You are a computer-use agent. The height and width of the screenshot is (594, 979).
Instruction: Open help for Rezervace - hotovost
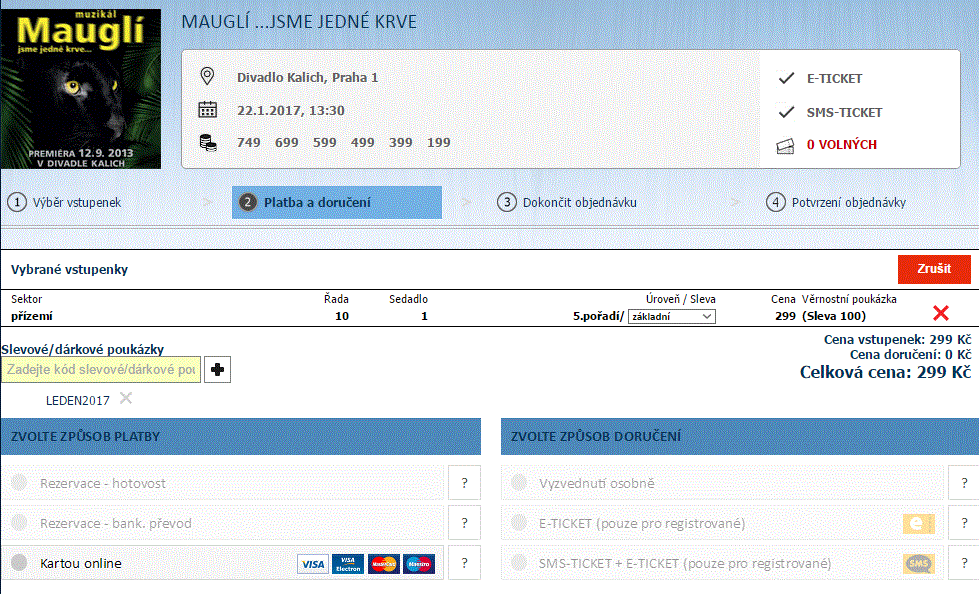465,483
